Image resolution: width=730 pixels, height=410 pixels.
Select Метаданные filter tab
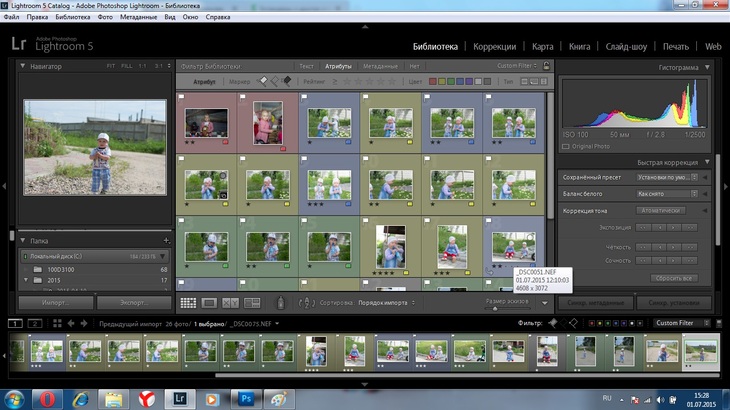click(x=380, y=66)
